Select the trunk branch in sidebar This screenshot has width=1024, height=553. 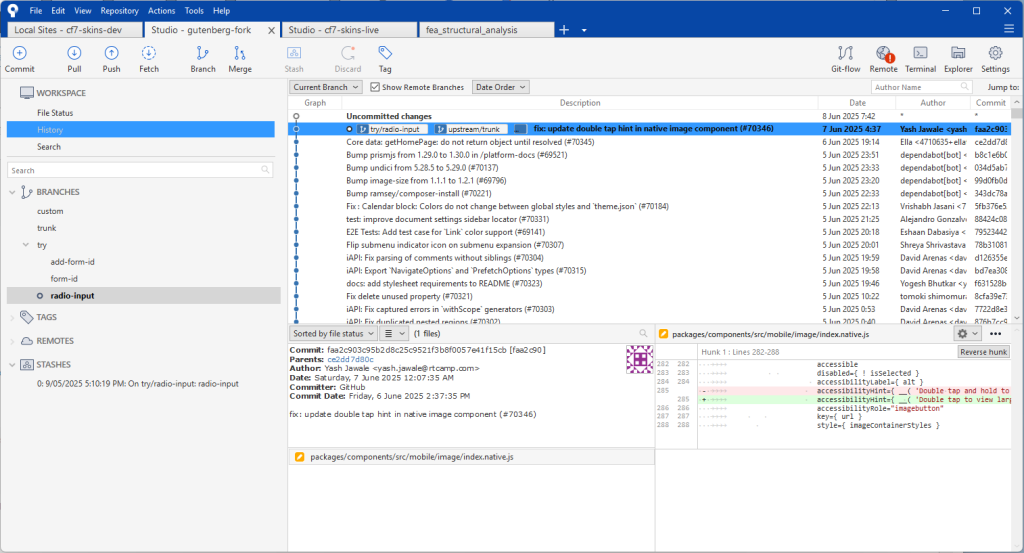(47, 228)
